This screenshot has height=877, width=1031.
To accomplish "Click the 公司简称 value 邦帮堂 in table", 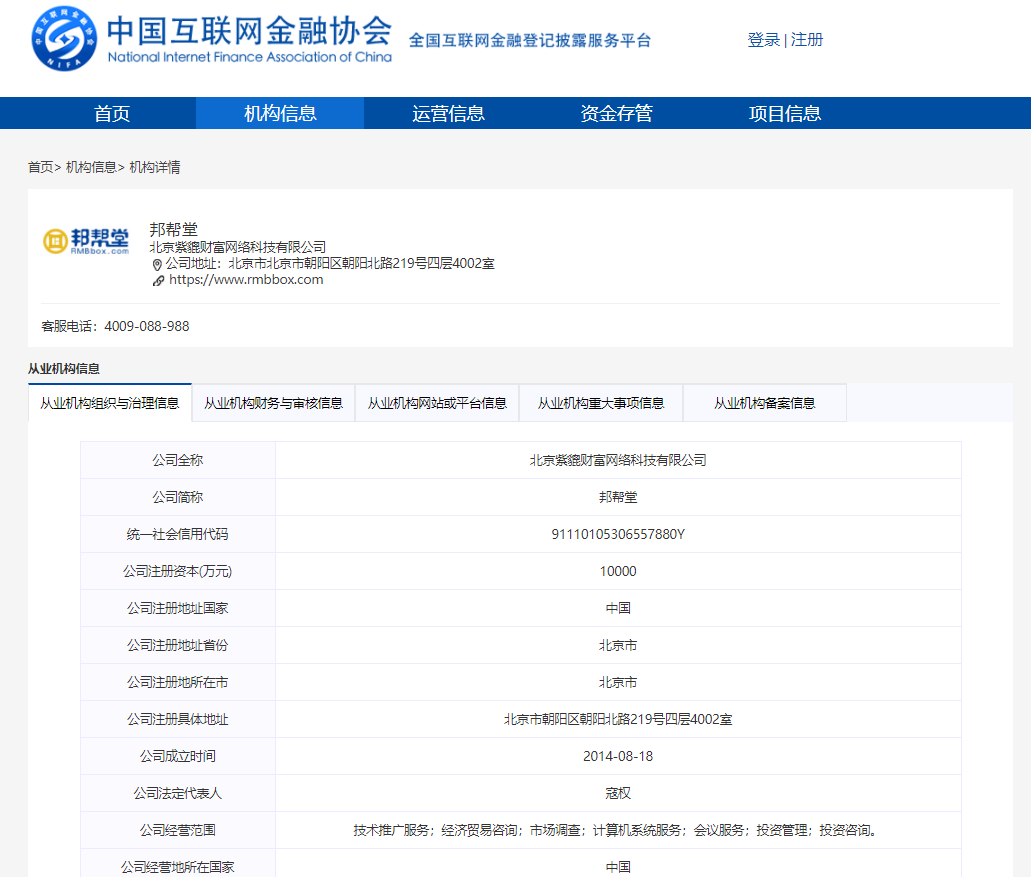I will [x=618, y=497].
